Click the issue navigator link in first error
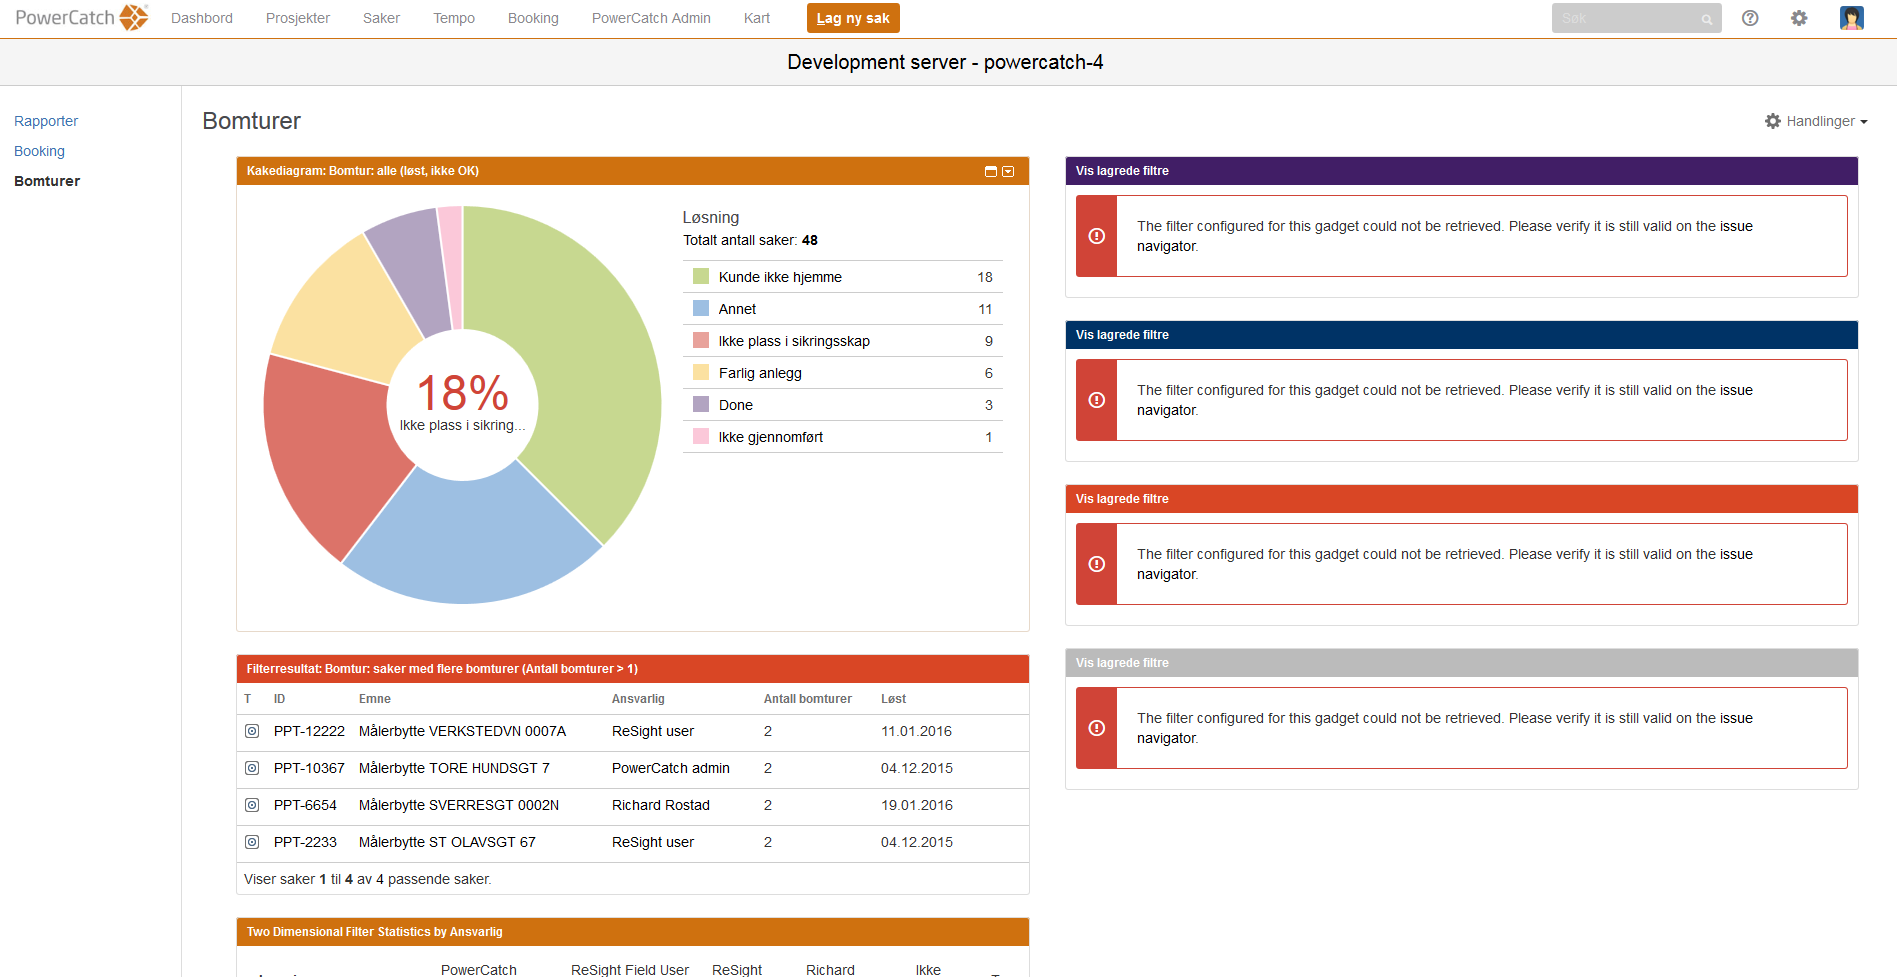This screenshot has width=1897, height=977. click(x=1736, y=226)
